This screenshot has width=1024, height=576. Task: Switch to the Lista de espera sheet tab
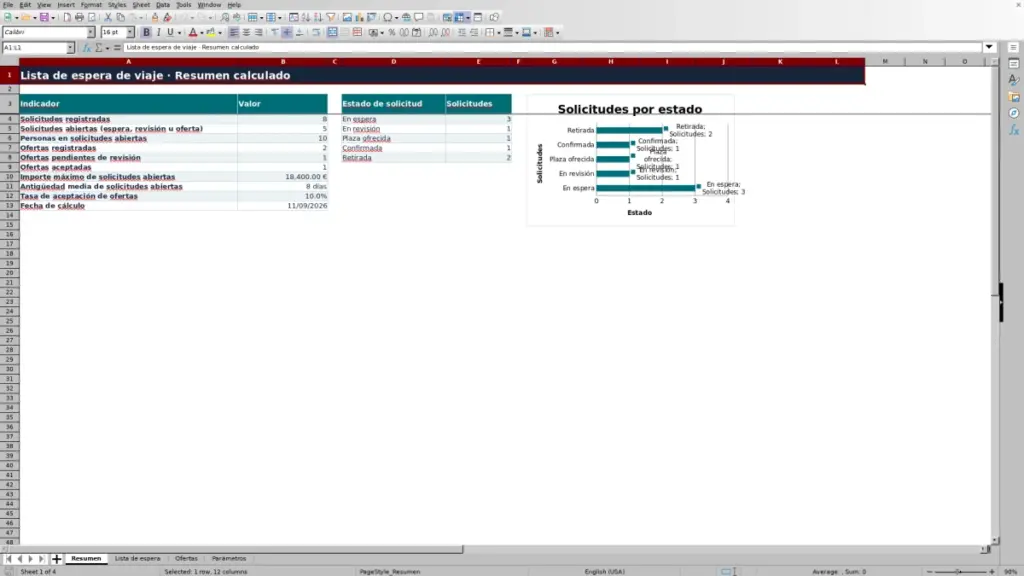click(x=137, y=559)
